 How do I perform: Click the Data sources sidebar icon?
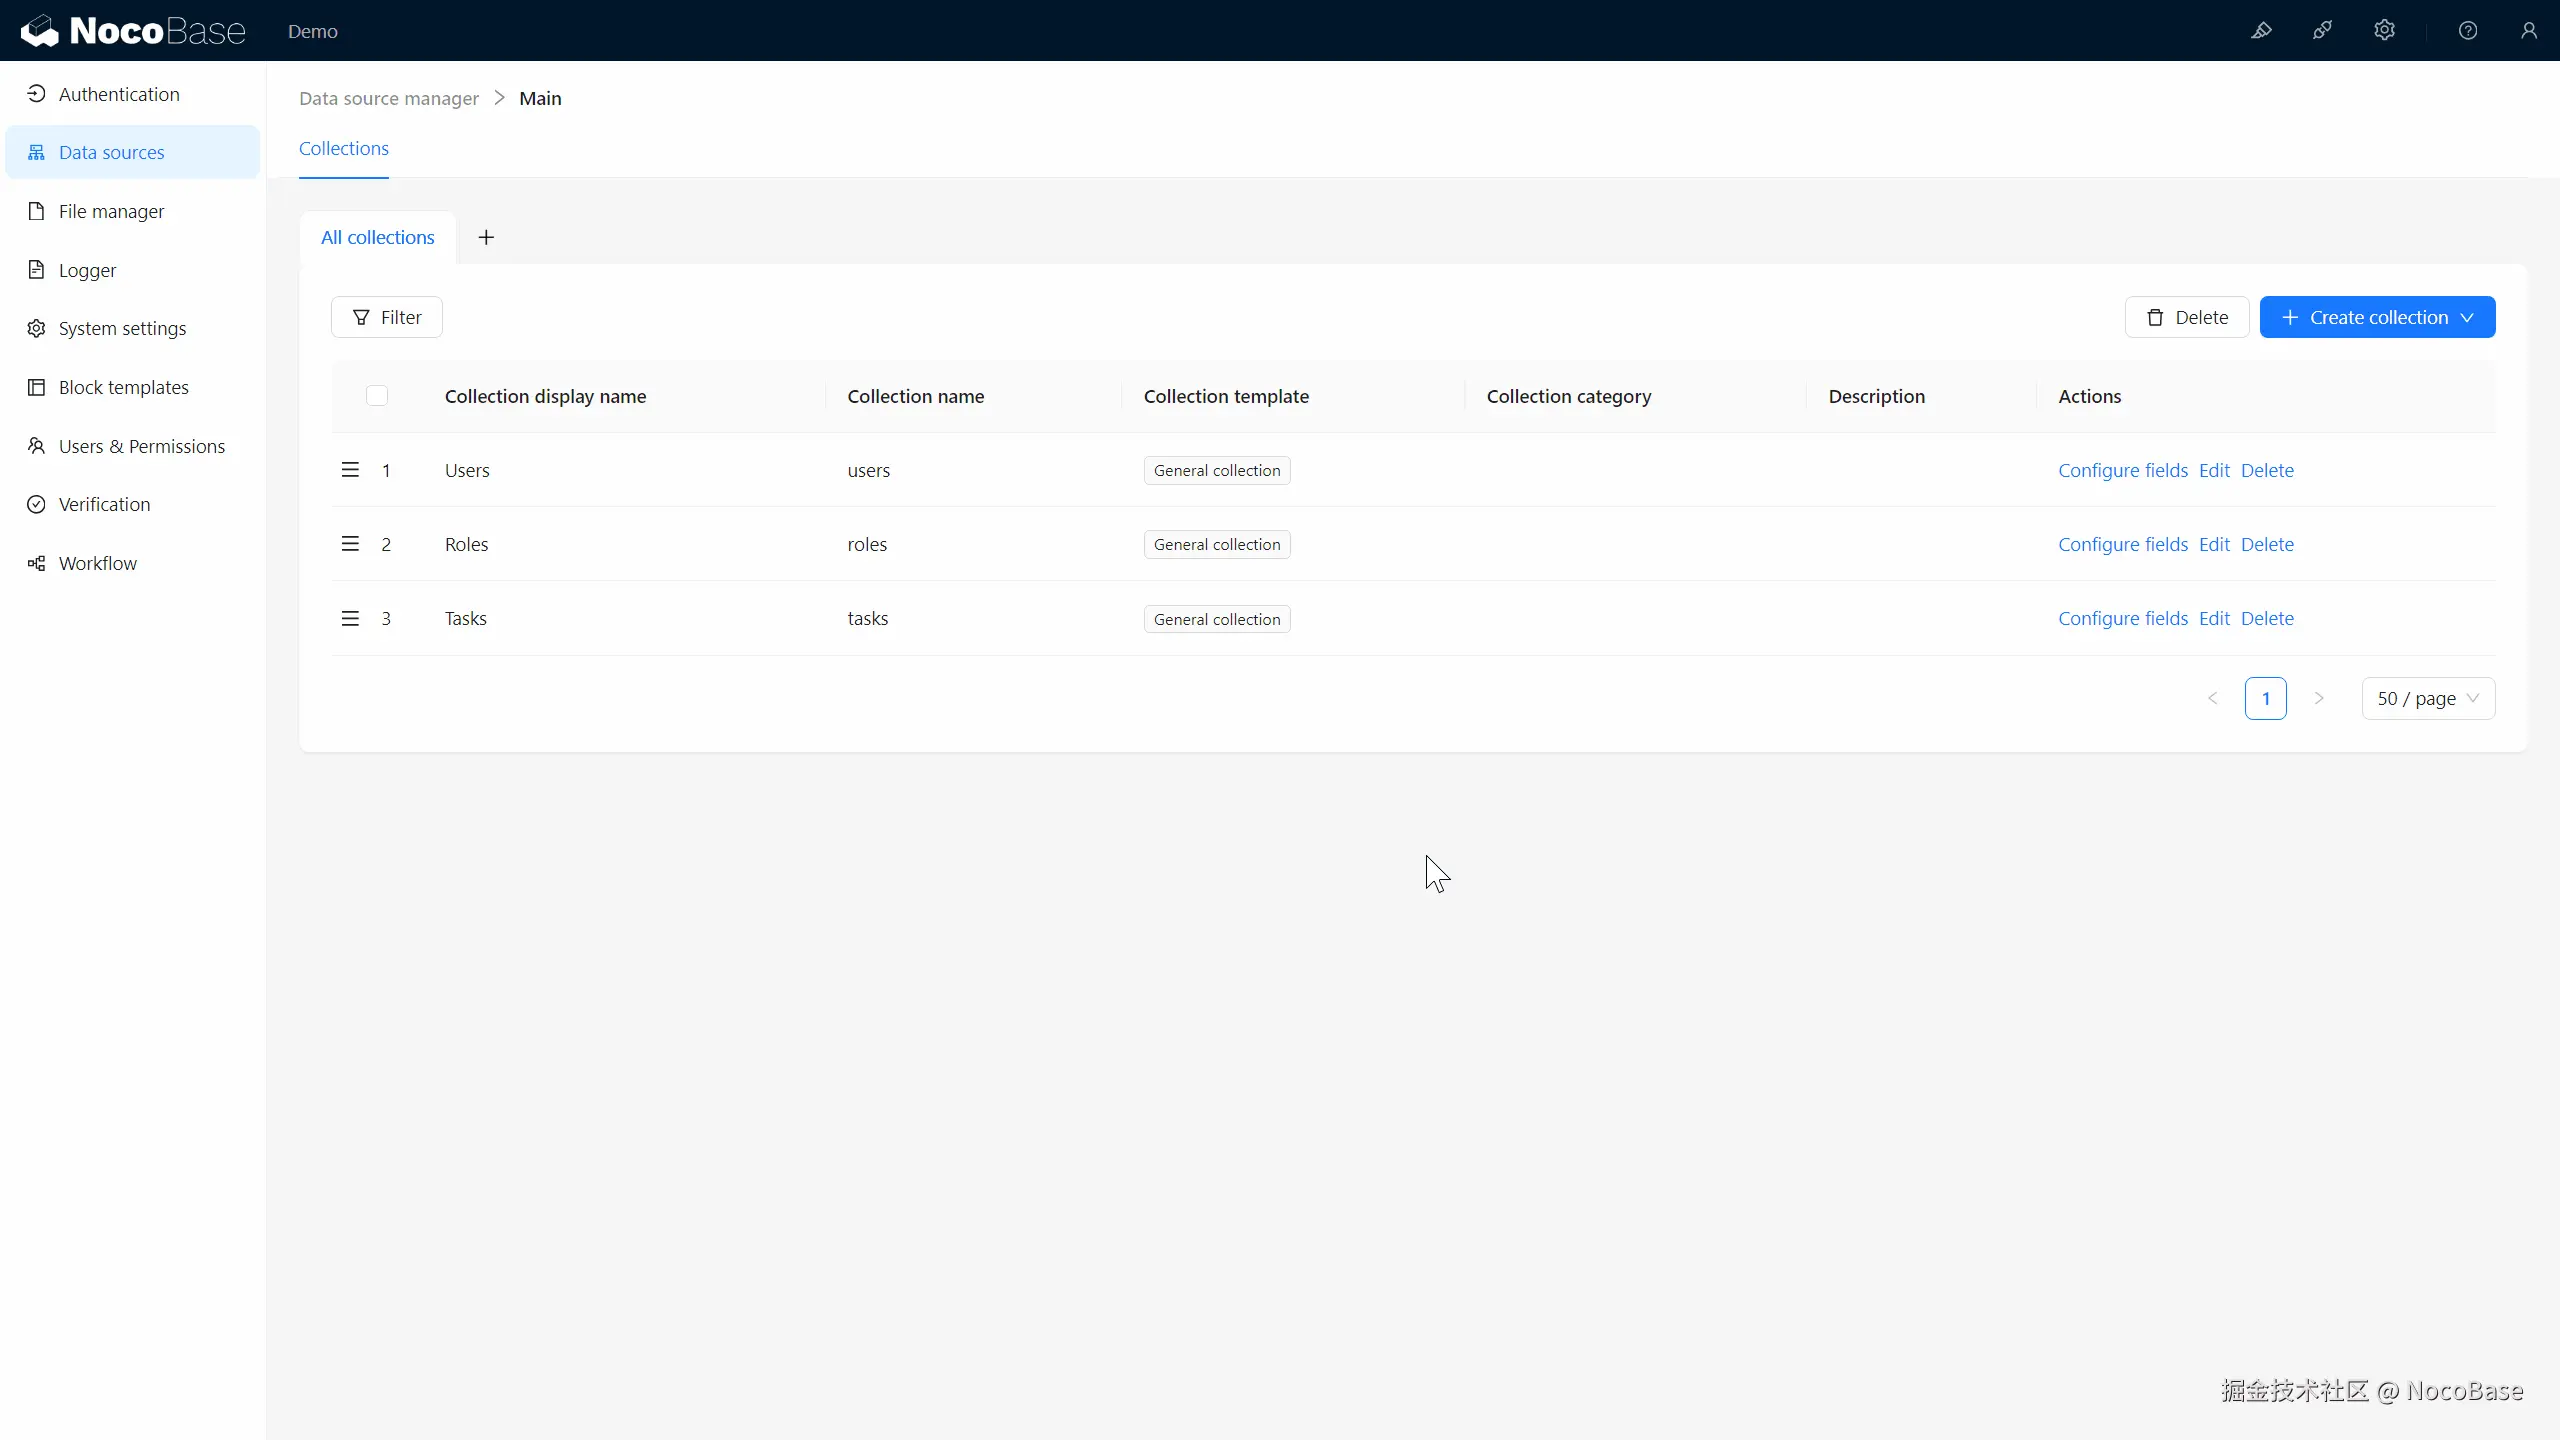36,152
